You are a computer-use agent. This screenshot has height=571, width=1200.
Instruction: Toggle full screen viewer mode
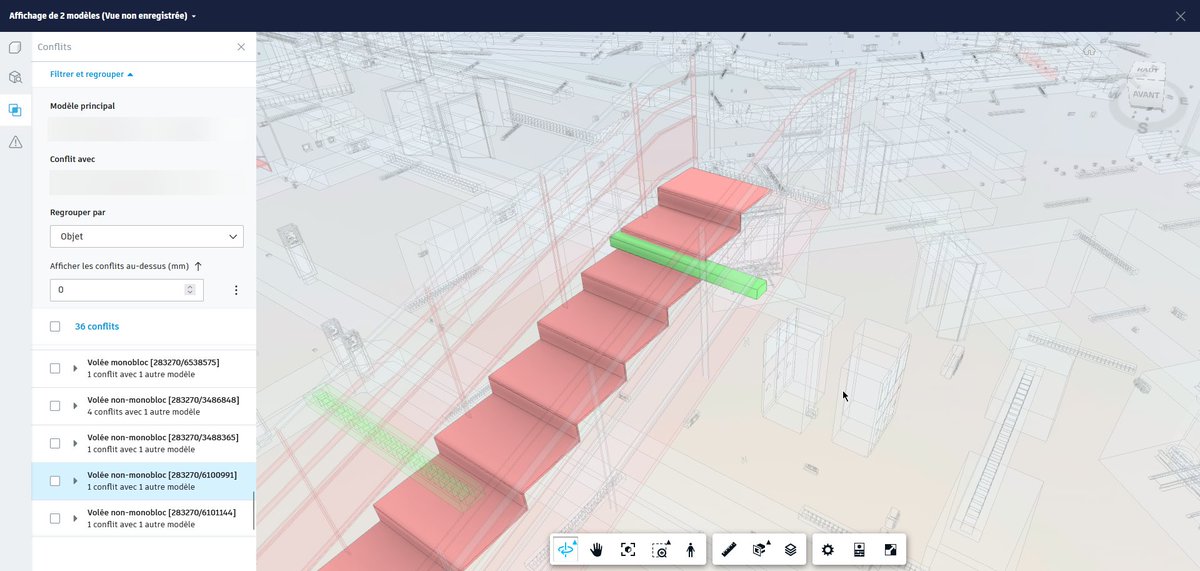(x=890, y=549)
